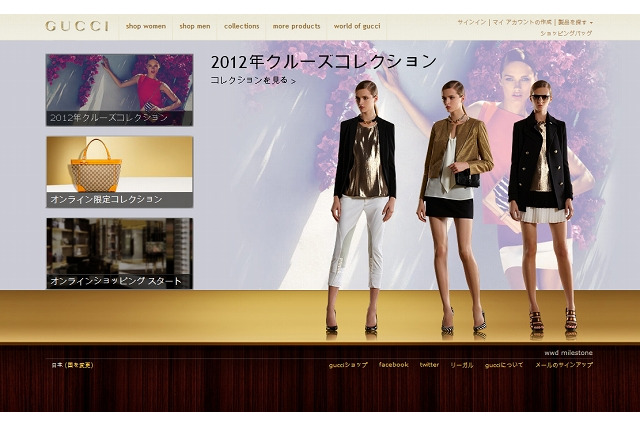Open the オンライン限定コレクション bag thumbnail
Viewport: 640px width, 426px height.
[120, 172]
